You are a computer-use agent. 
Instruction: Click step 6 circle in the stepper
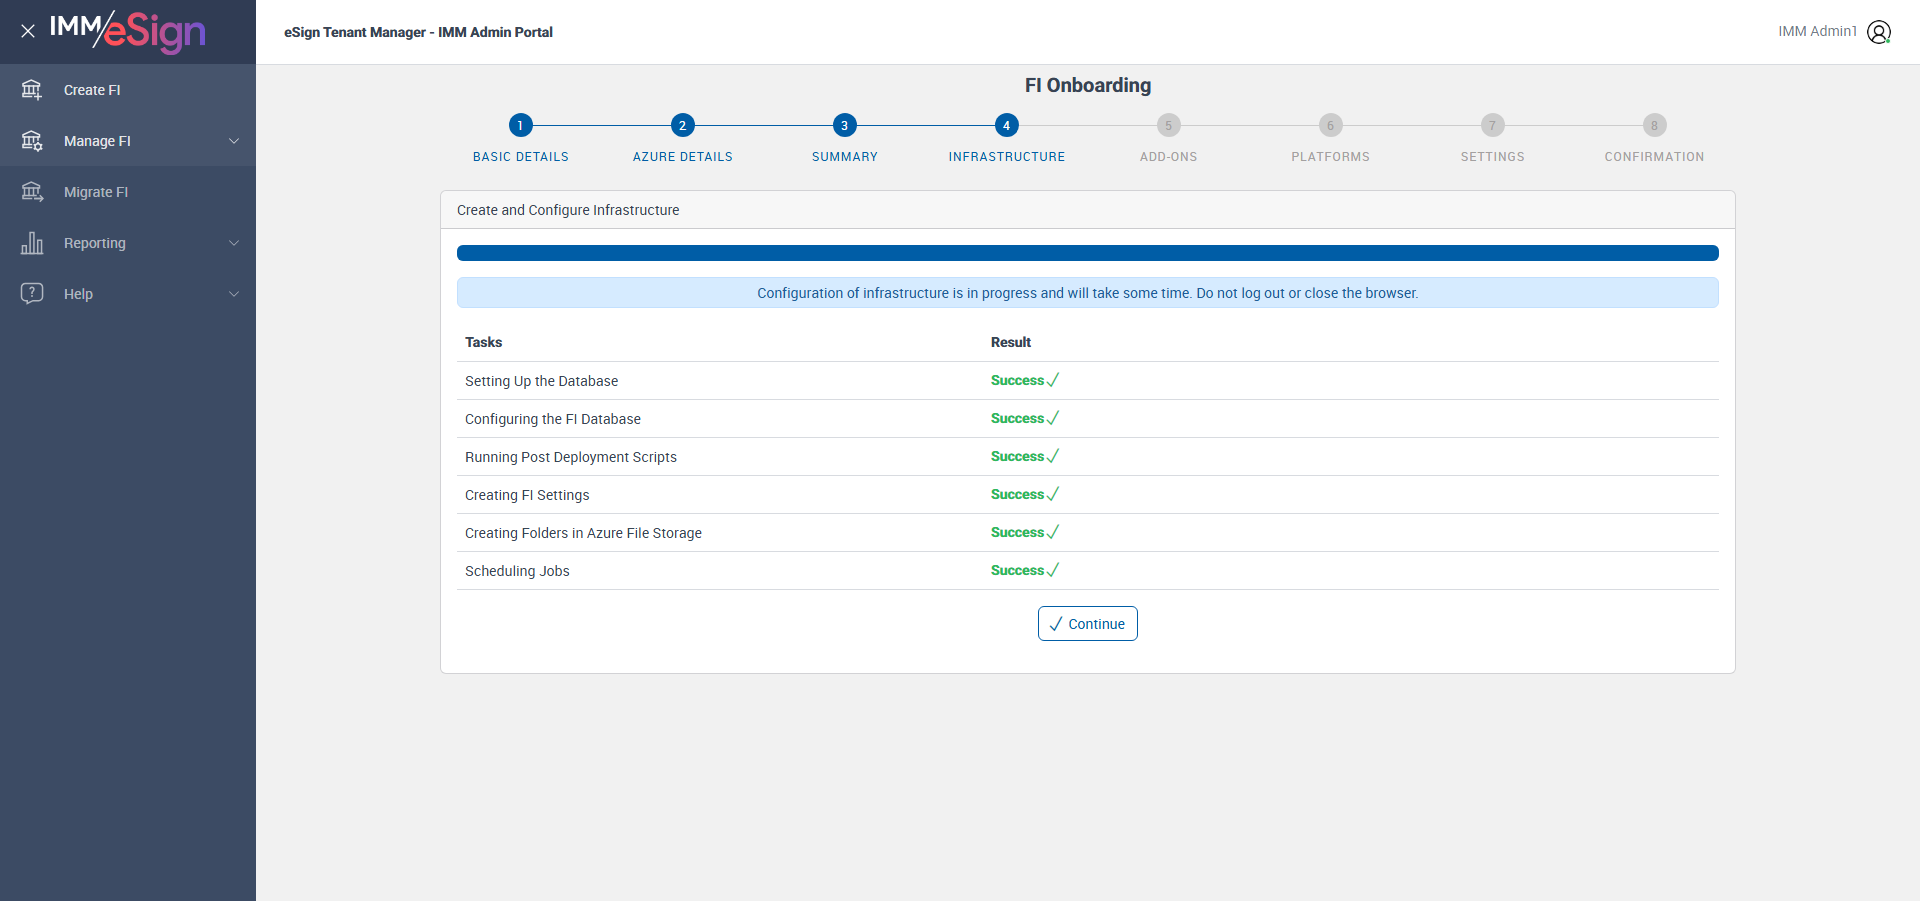tap(1330, 125)
